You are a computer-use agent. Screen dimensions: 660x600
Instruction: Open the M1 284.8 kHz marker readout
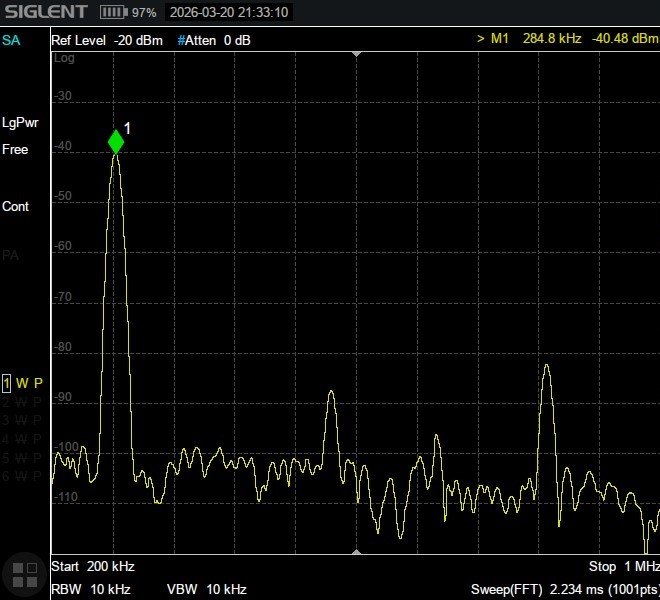[x=568, y=39]
